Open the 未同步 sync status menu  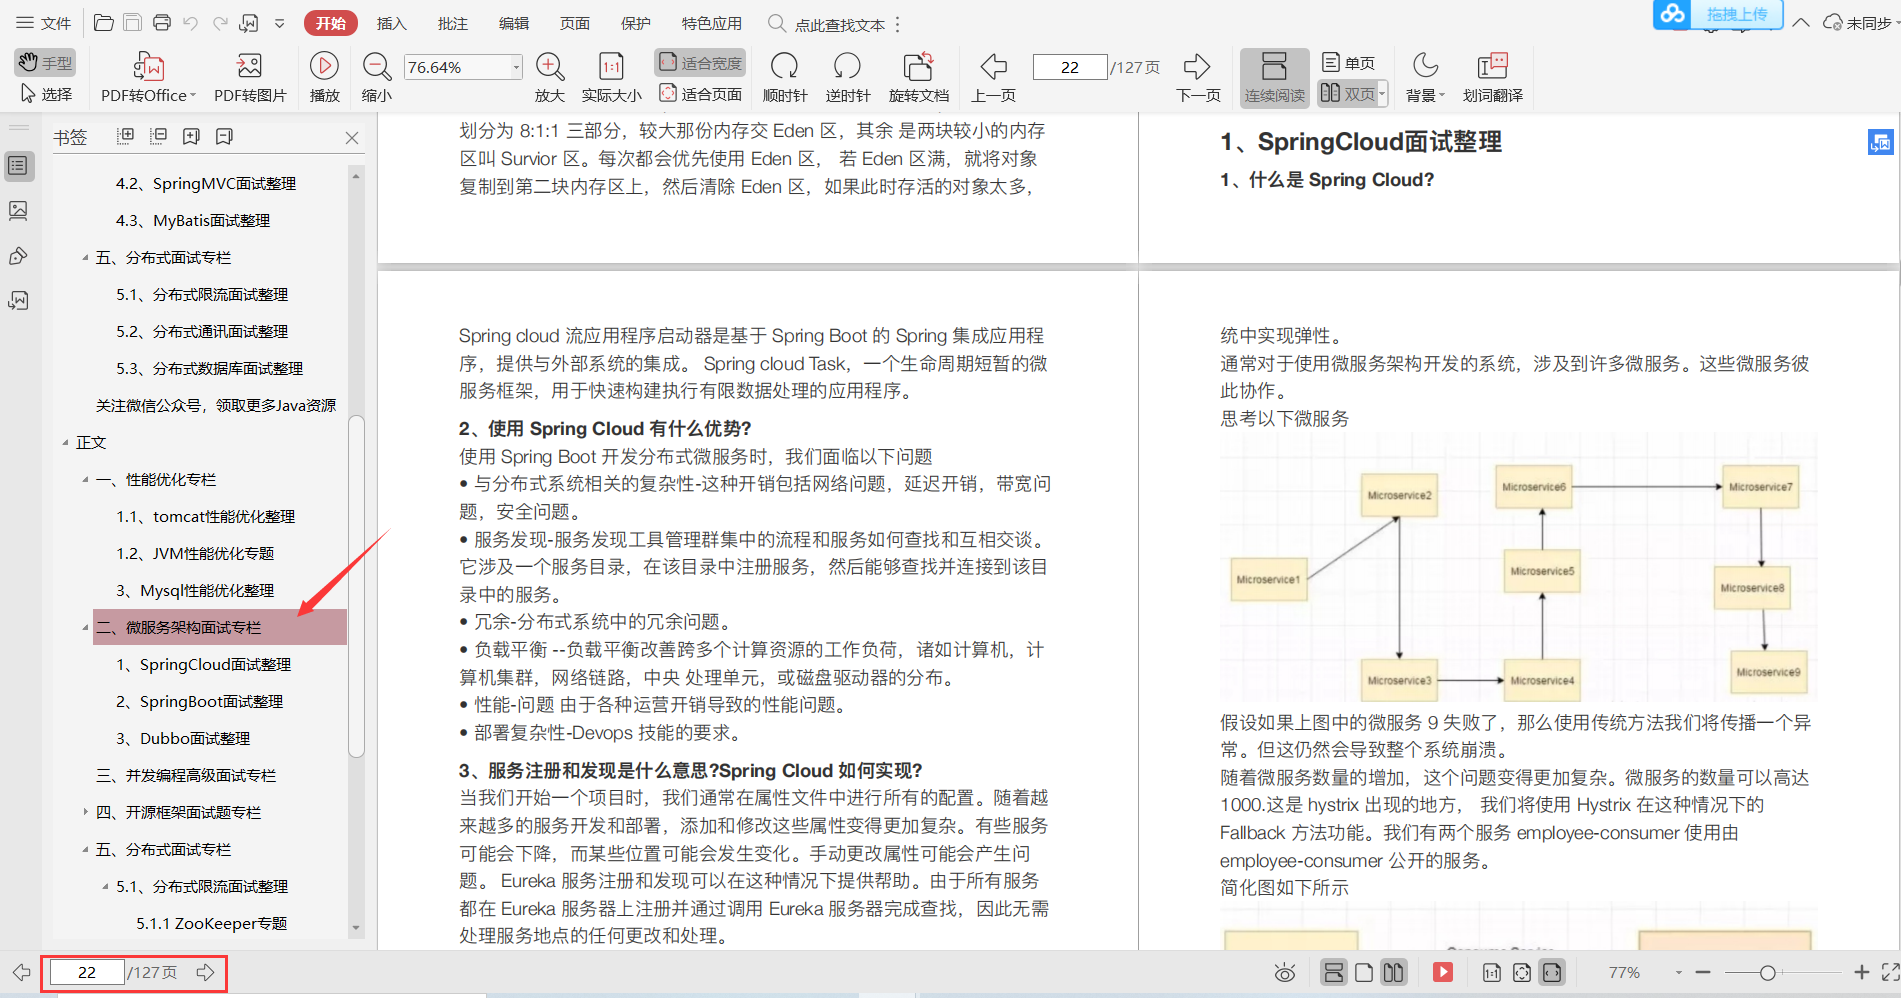click(x=1861, y=23)
